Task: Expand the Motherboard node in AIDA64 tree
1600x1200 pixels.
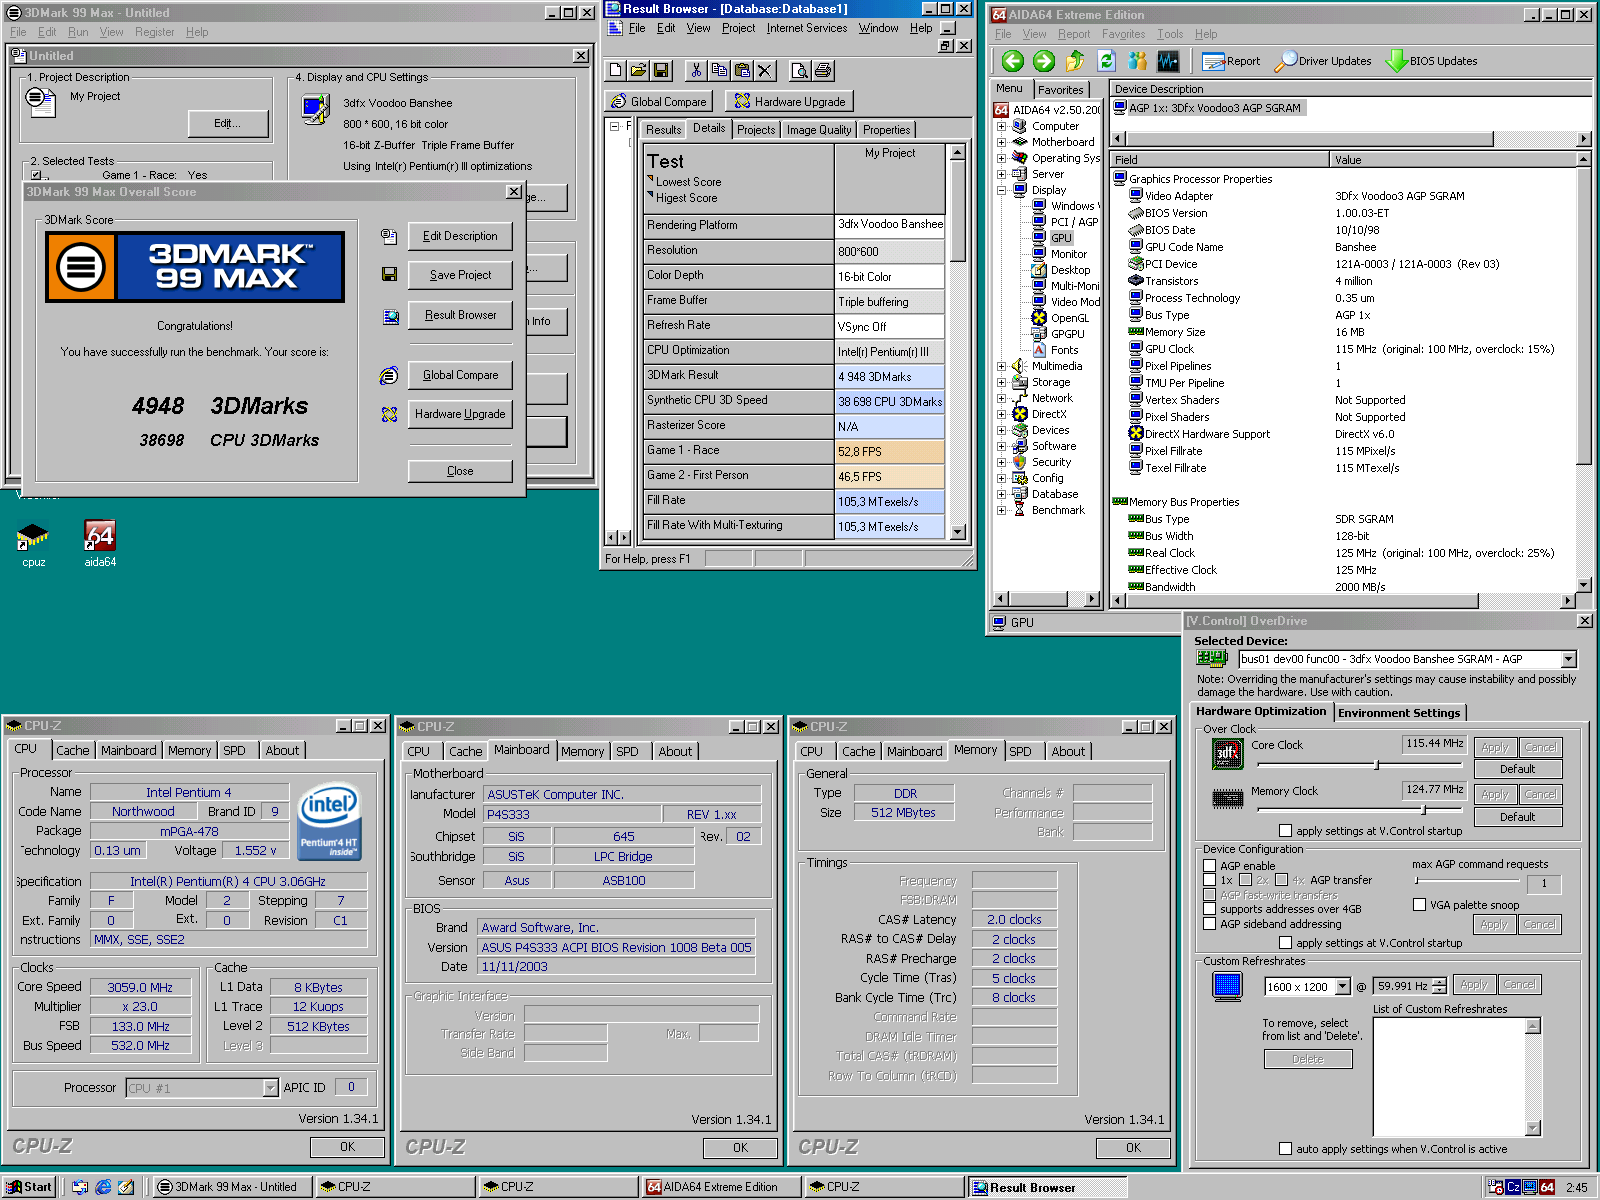Action: [1001, 142]
